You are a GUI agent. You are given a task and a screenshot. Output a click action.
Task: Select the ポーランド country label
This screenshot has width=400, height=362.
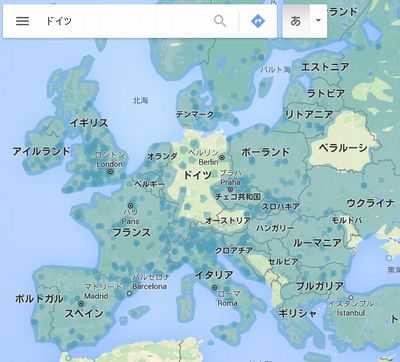pos(266,152)
